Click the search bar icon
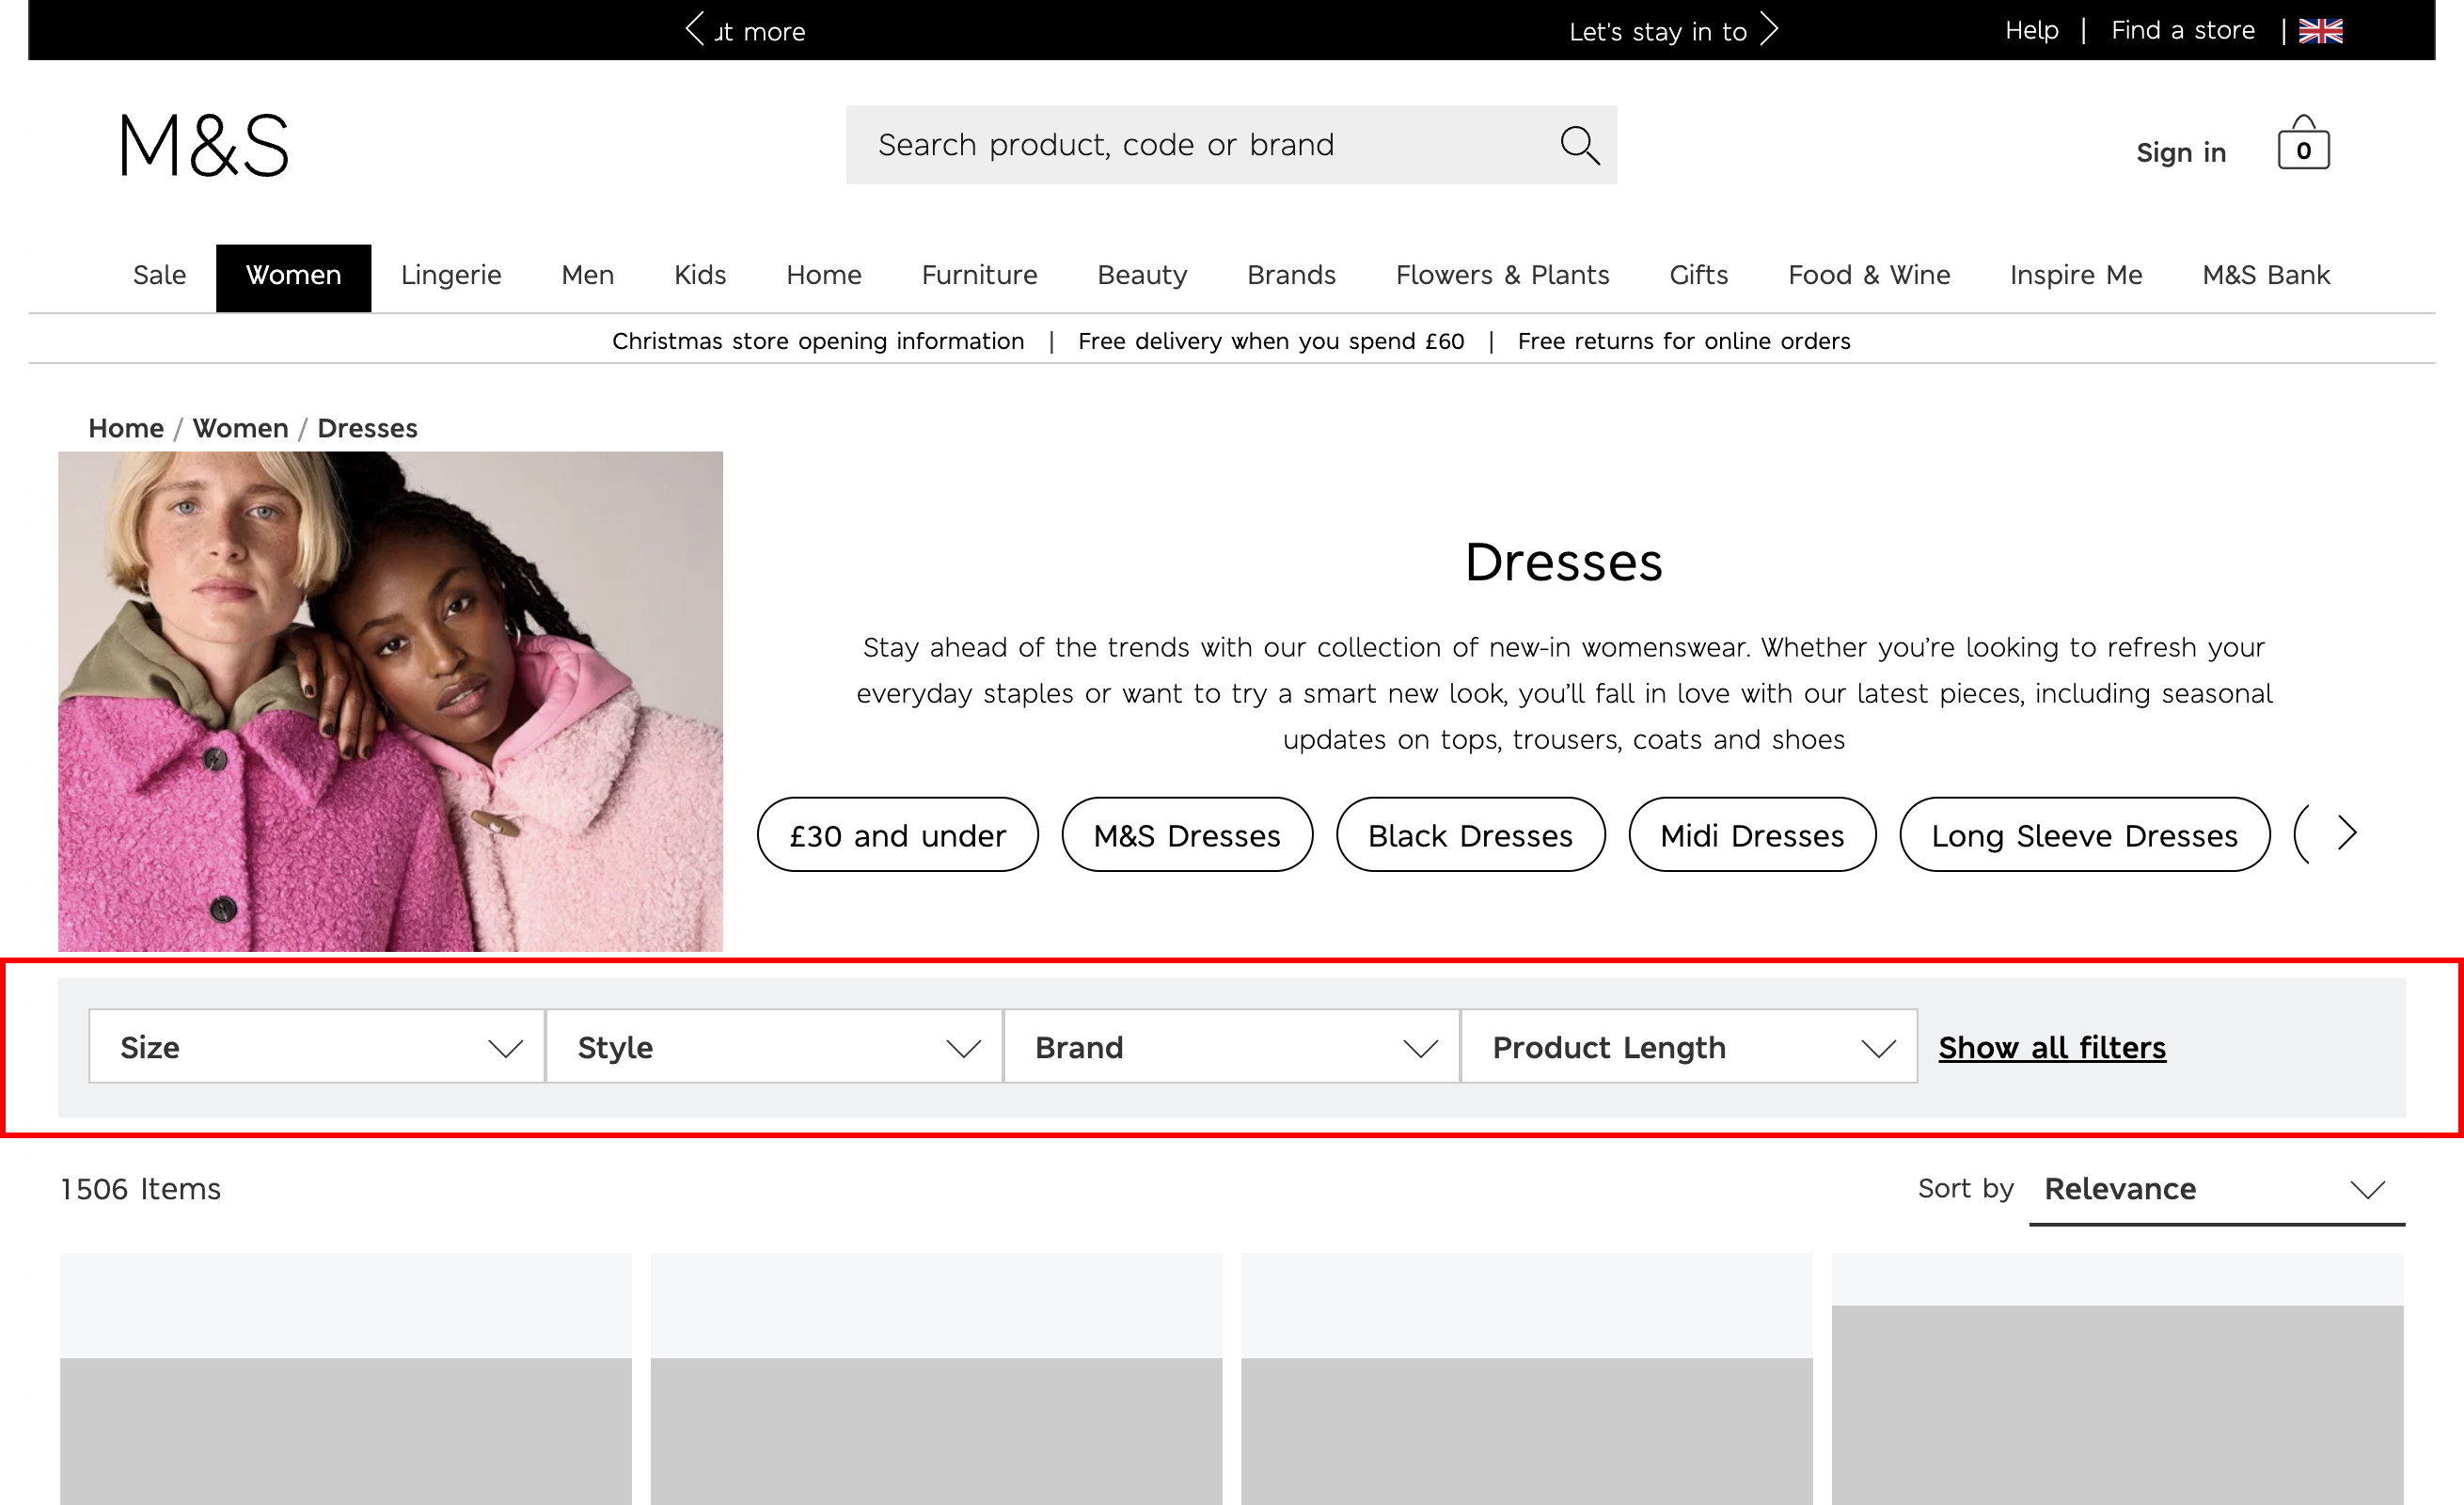Viewport: 2464px width, 1505px height. pyautogui.click(x=1577, y=144)
